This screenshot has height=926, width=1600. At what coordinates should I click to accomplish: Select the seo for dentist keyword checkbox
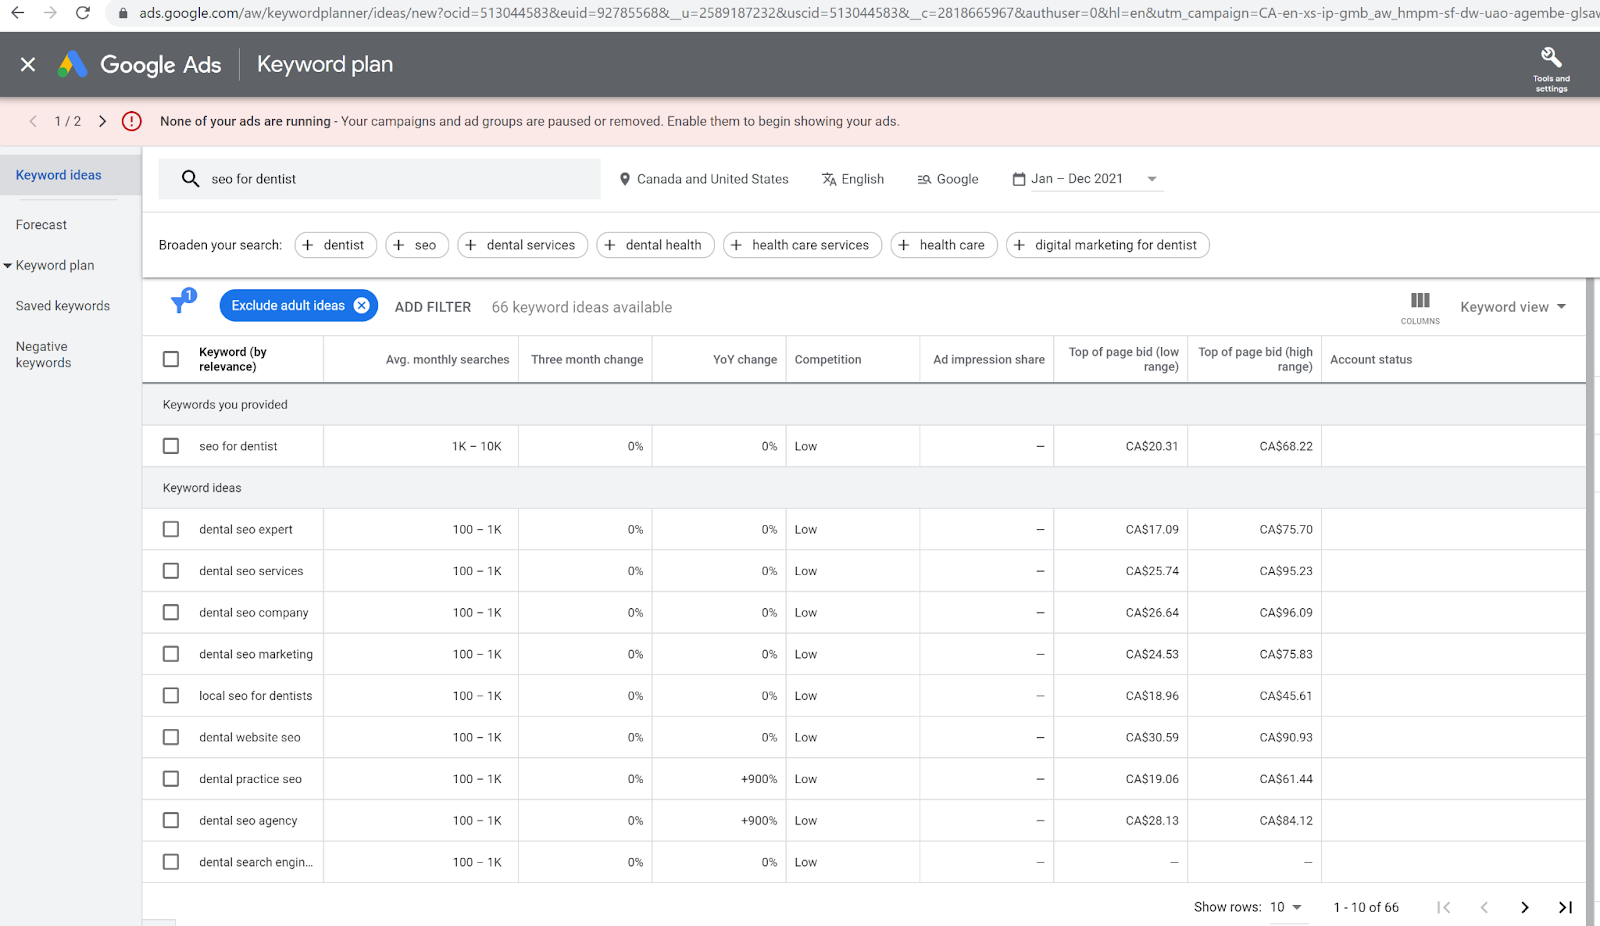click(x=171, y=446)
